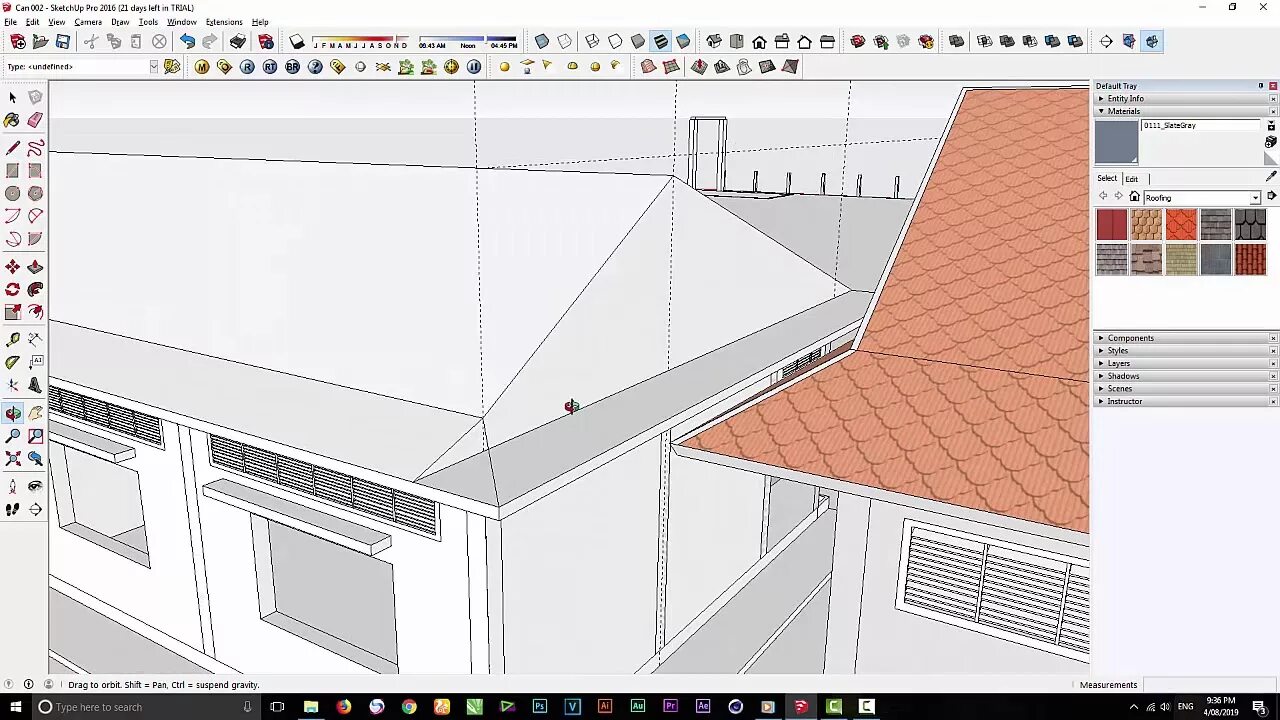The height and width of the screenshot is (720, 1280).
Task: Click the Zoom Extents tool
Action: click(x=13, y=459)
